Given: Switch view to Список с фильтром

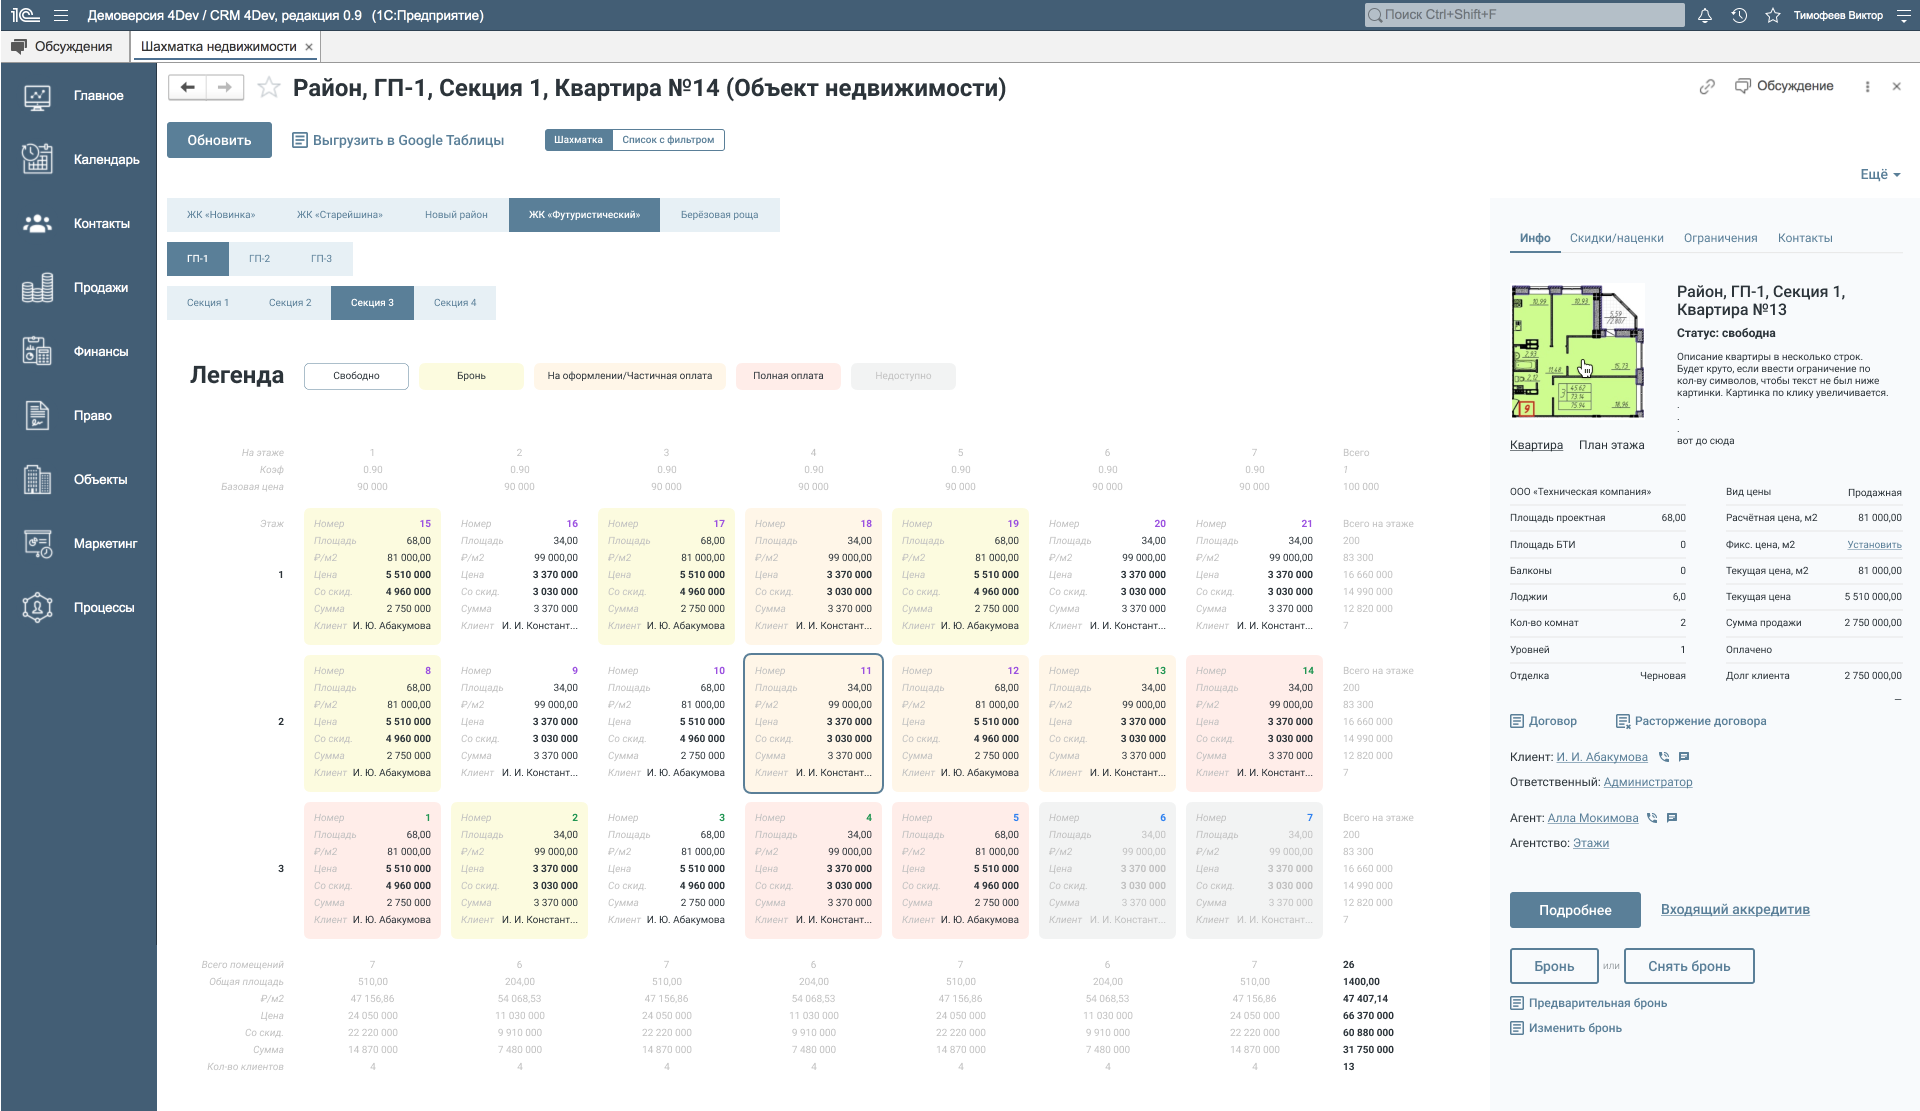Looking at the screenshot, I should coord(669,140).
